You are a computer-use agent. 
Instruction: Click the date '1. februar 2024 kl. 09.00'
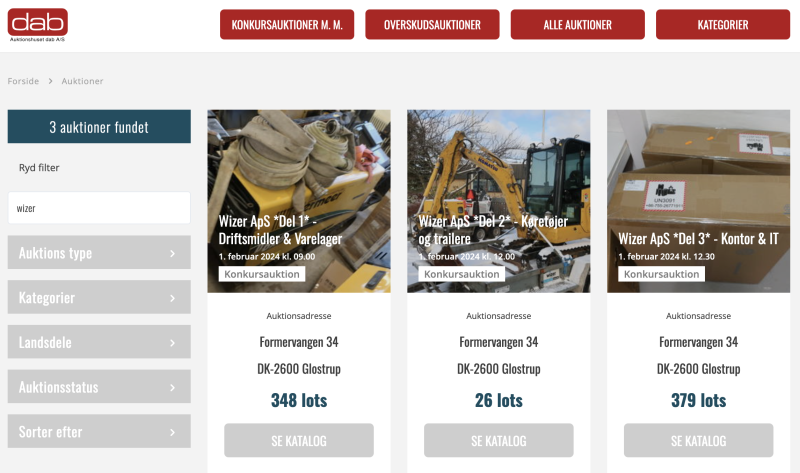267,257
